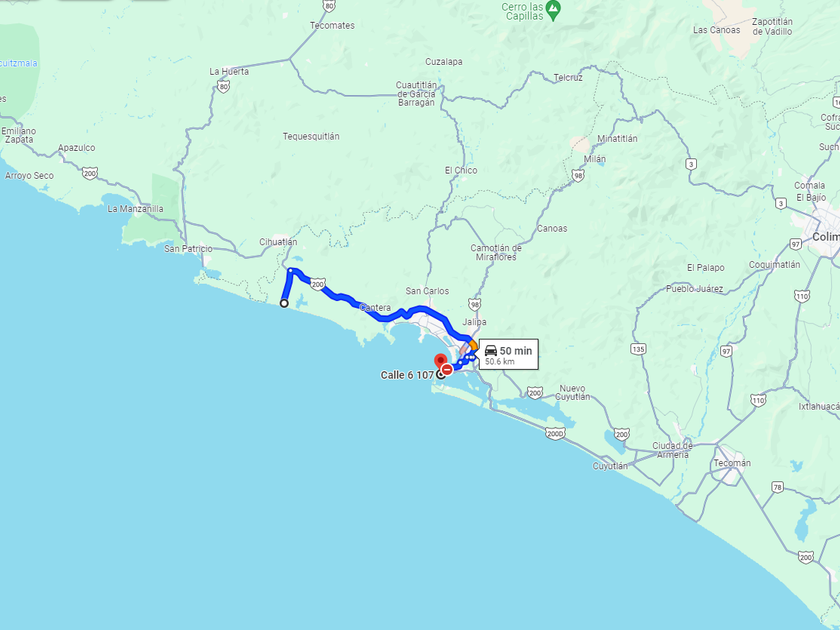Click the La Manzanilla place label
The width and height of the screenshot is (840, 630).
click(136, 209)
